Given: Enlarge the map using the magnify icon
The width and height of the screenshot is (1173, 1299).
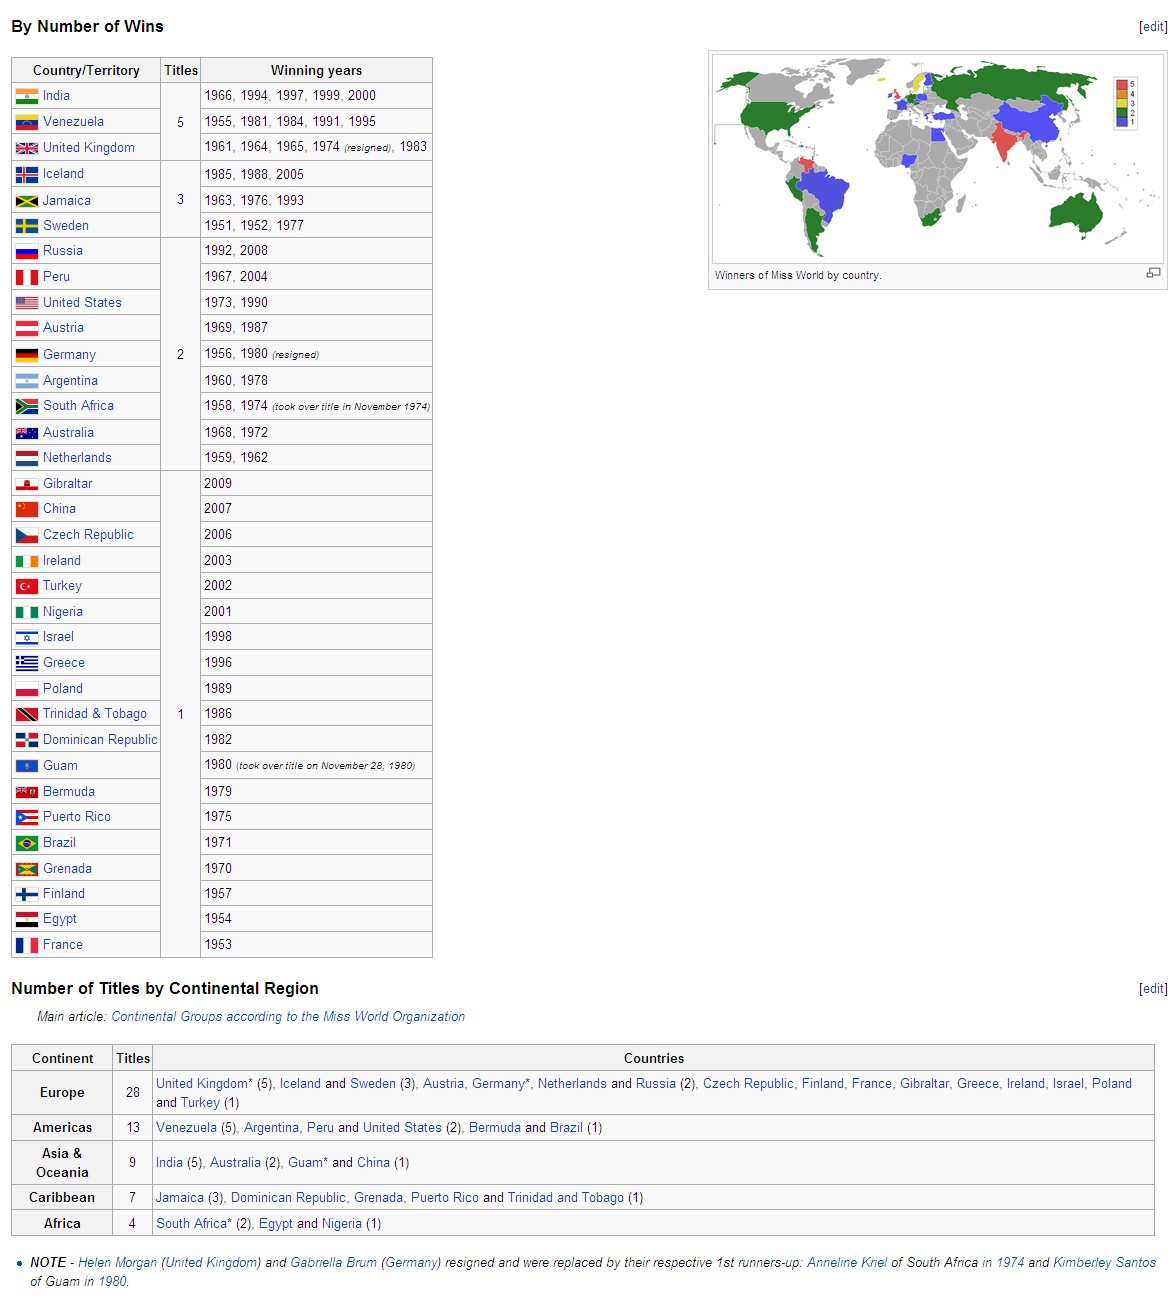Looking at the screenshot, I should 1153,273.
